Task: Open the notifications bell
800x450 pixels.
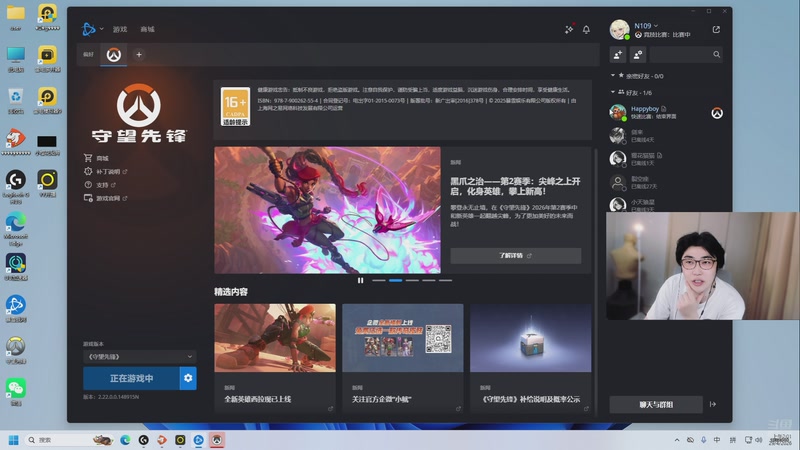Action: 586,30
